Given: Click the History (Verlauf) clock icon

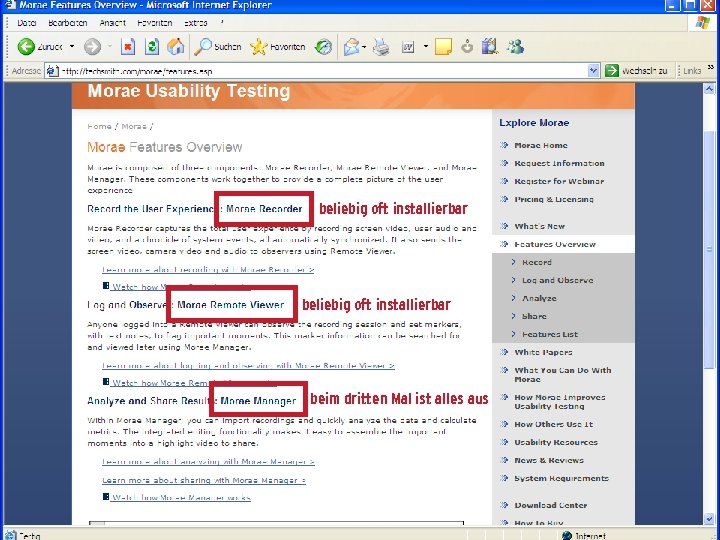Looking at the screenshot, I should coord(323,46).
